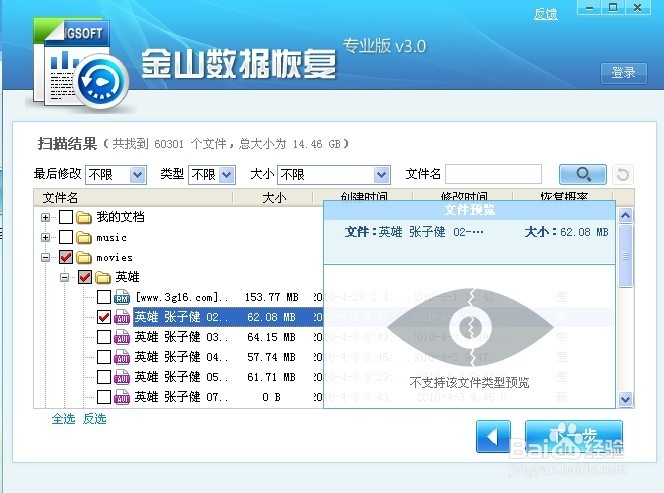The height and width of the screenshot is (493, 664).
Task: Check the [www.3g16.com] file checkbox
Action: (x=104, y=297)
